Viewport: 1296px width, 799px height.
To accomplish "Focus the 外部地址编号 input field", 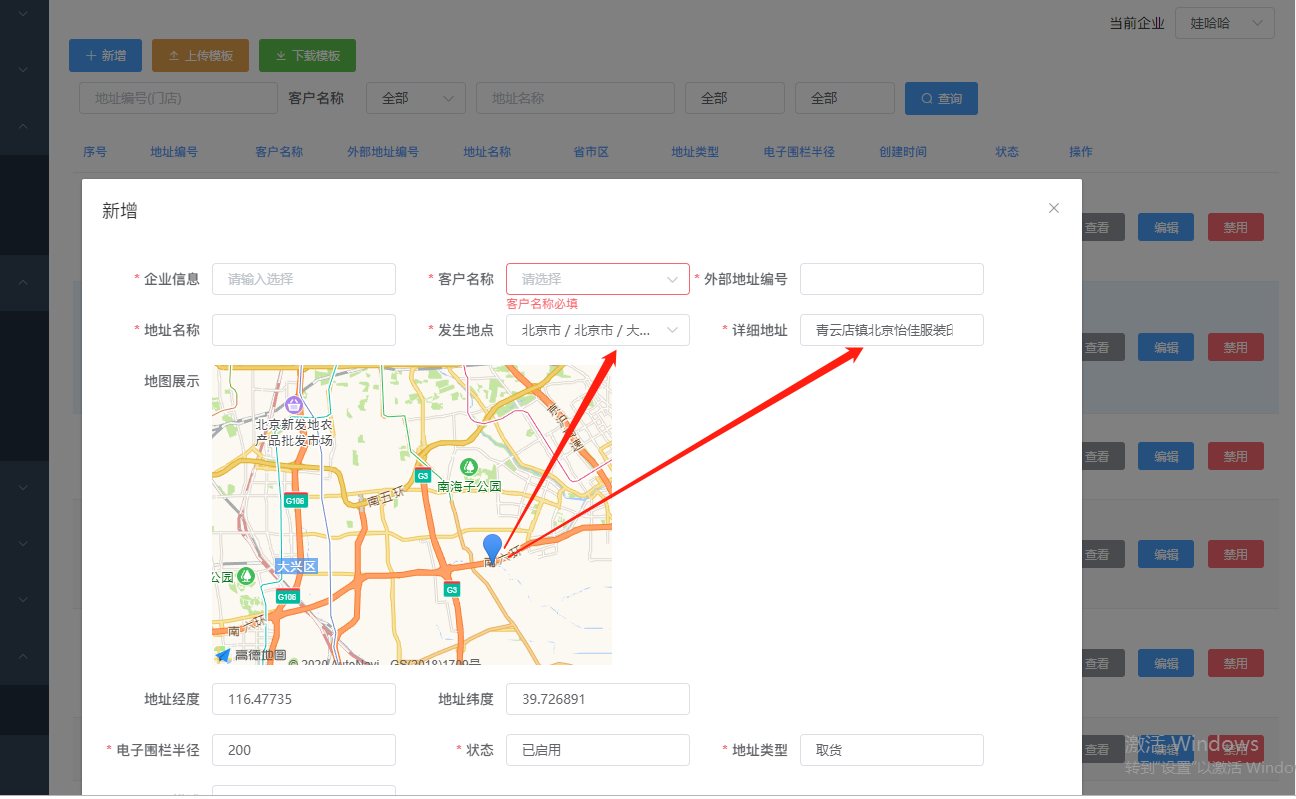I will [x=892, y=279].
